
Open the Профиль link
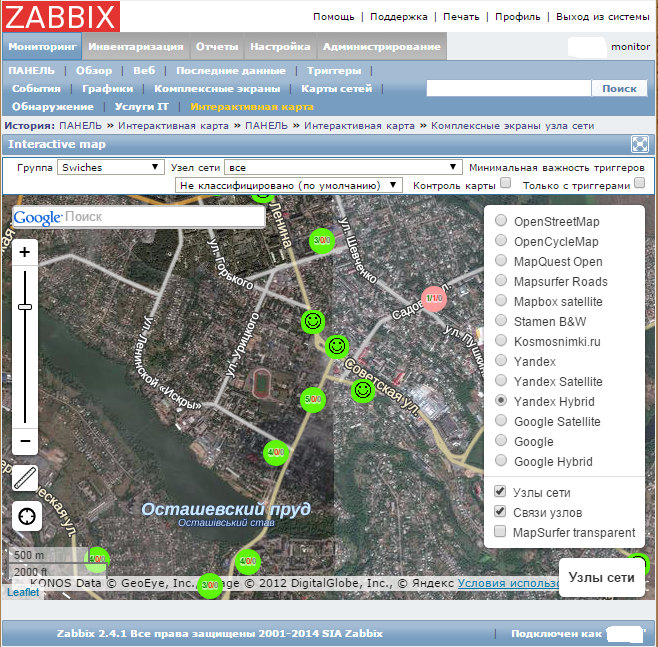tap(518, 17)
